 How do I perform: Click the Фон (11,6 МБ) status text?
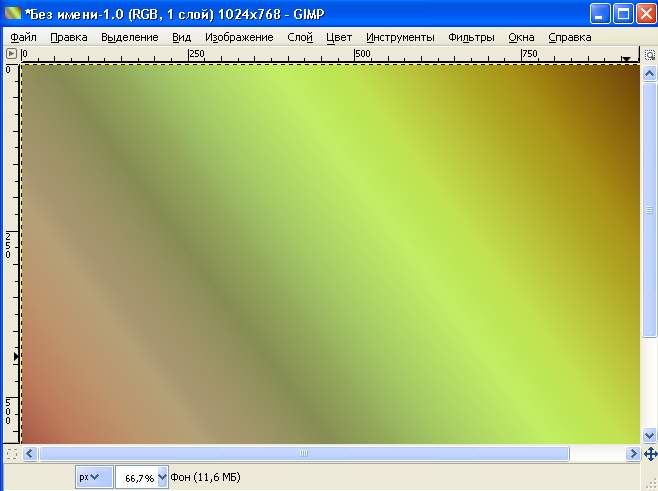pyautogui.click(x=205, y=477)
